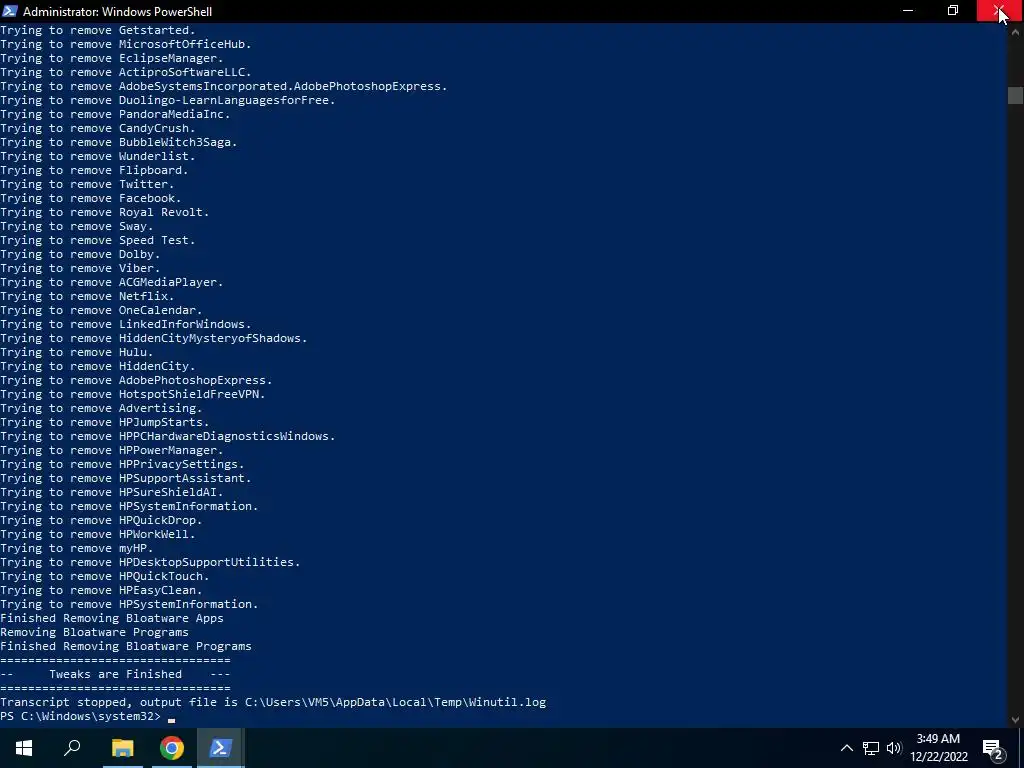Click the 'Trying to remove AdobePhotoshopExpress.' line
The image size is (1024, 768).
click(136, 380)
